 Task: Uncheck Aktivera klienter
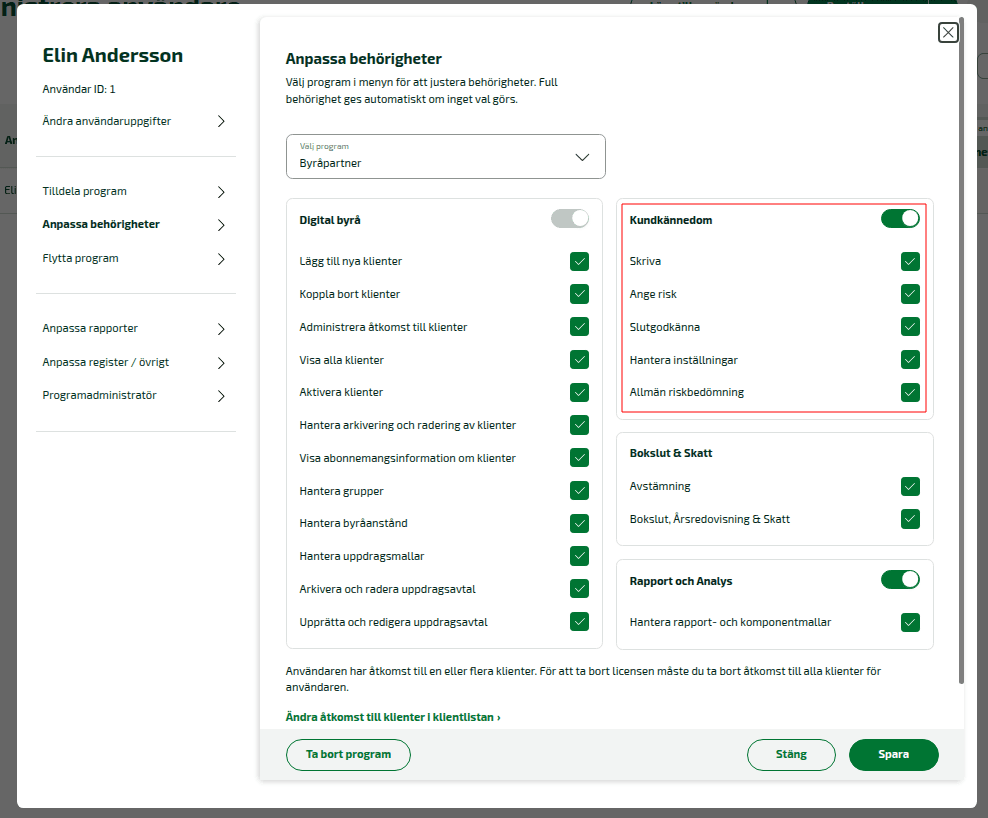pyautogui.click(x=579, y=393)
